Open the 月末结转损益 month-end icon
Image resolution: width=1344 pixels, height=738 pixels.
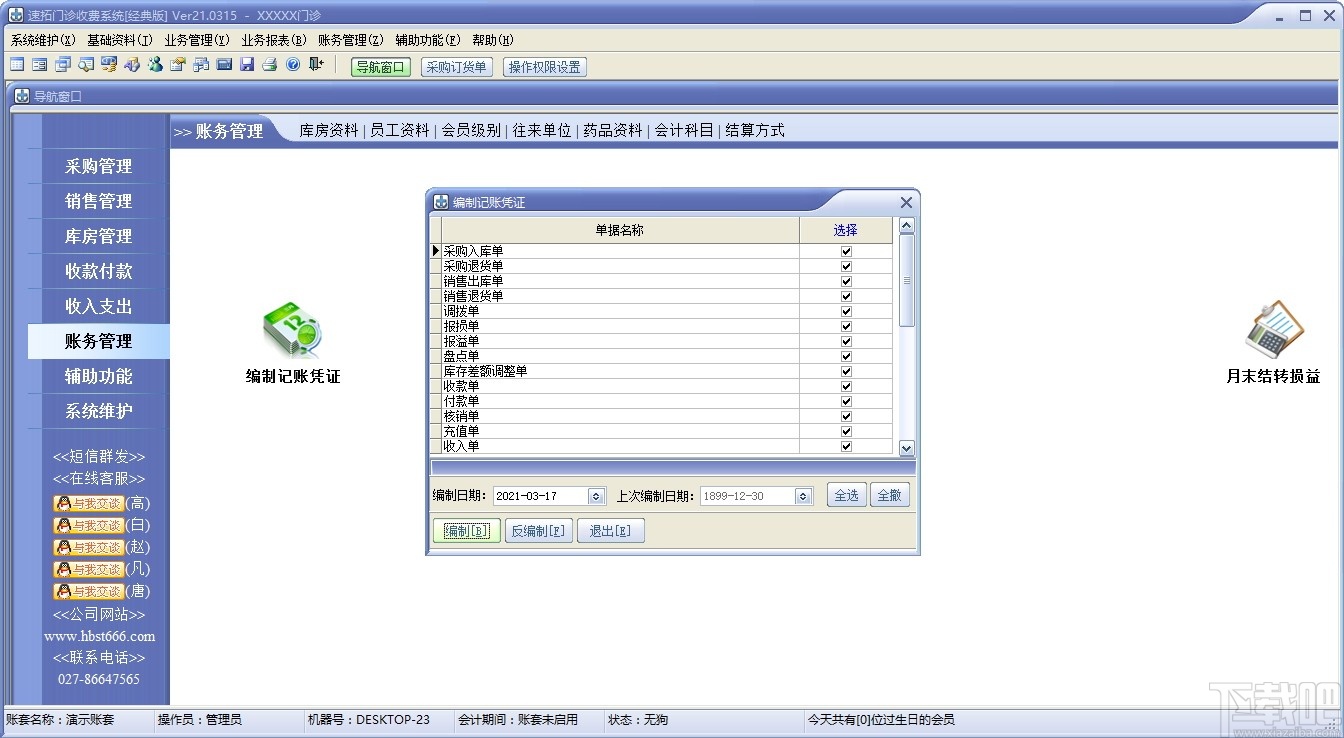point(1272,330)
